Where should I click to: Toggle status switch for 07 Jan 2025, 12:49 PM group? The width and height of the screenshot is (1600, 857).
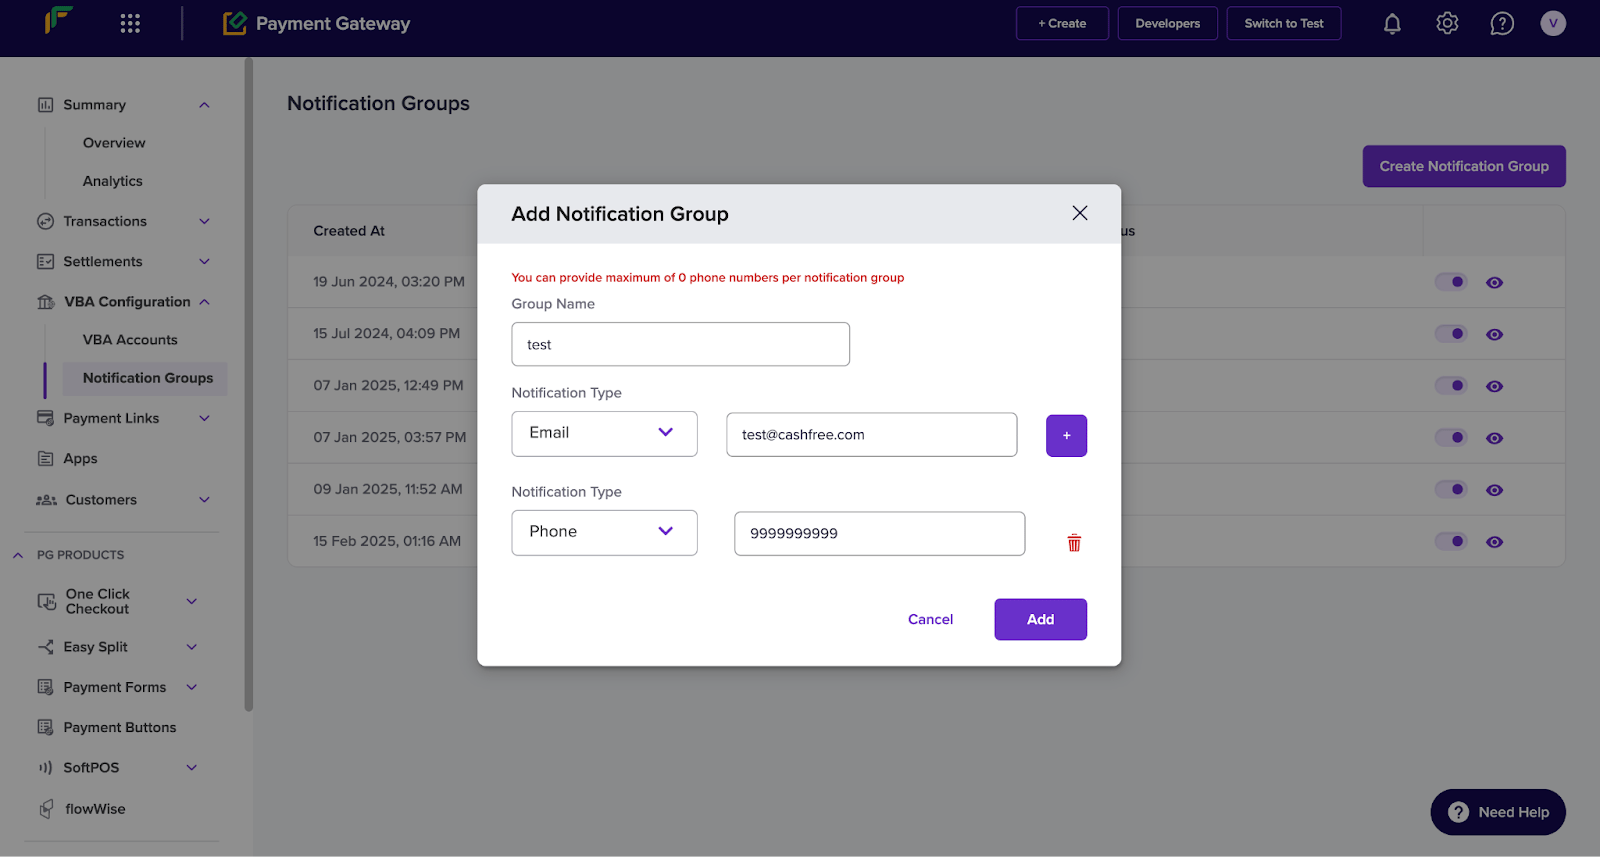[x=1451, y=386]
